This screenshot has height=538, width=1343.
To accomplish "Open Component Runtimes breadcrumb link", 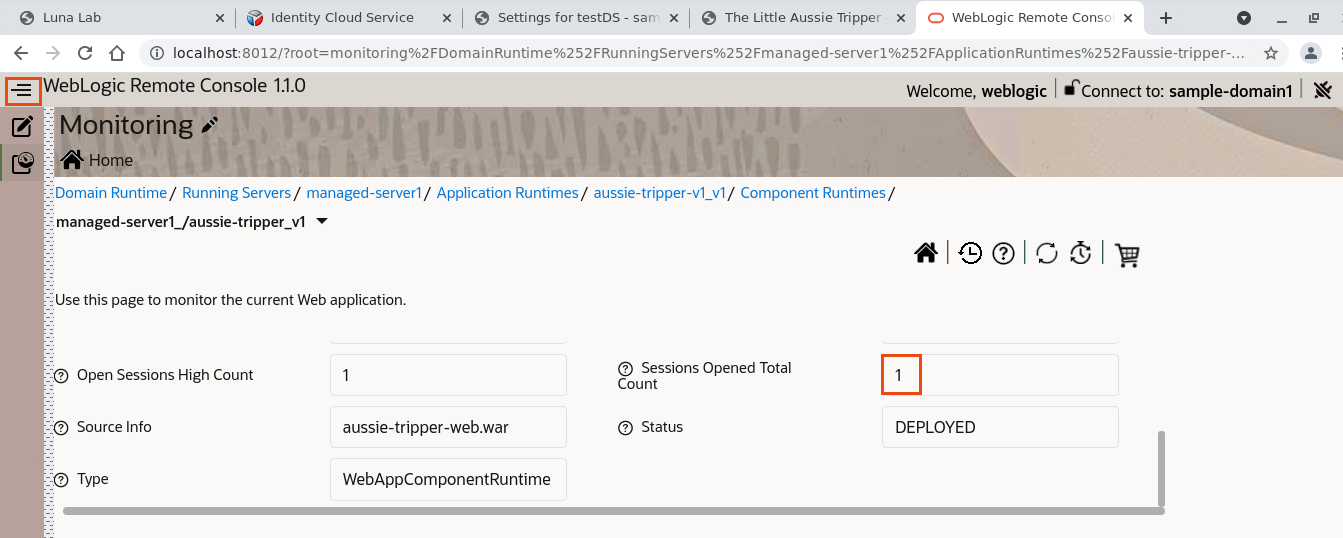I will pyautogui.click(x=813, y=193).
